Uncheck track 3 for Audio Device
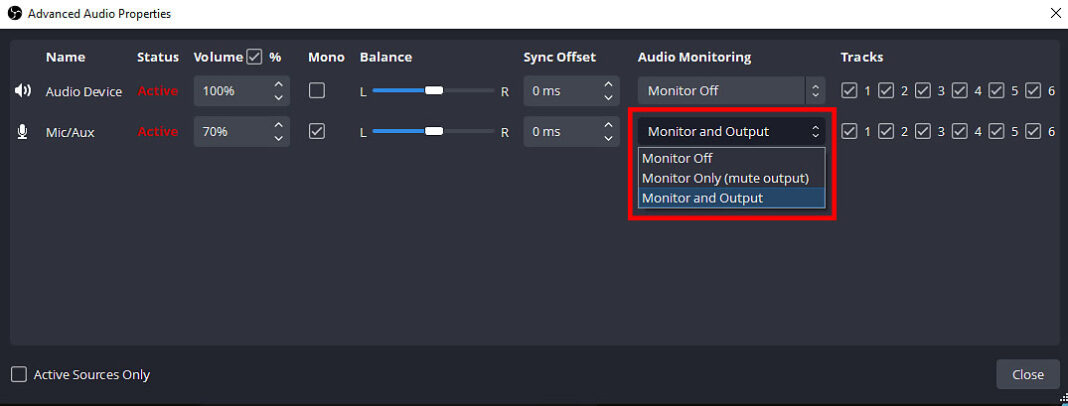 [923, 91]
